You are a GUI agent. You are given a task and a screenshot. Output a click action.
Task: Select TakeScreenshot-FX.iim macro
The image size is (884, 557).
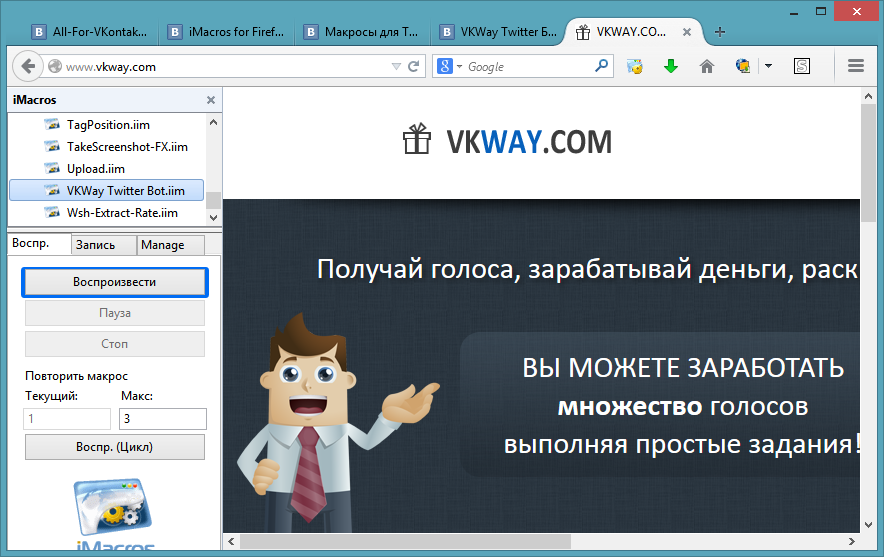127,147
